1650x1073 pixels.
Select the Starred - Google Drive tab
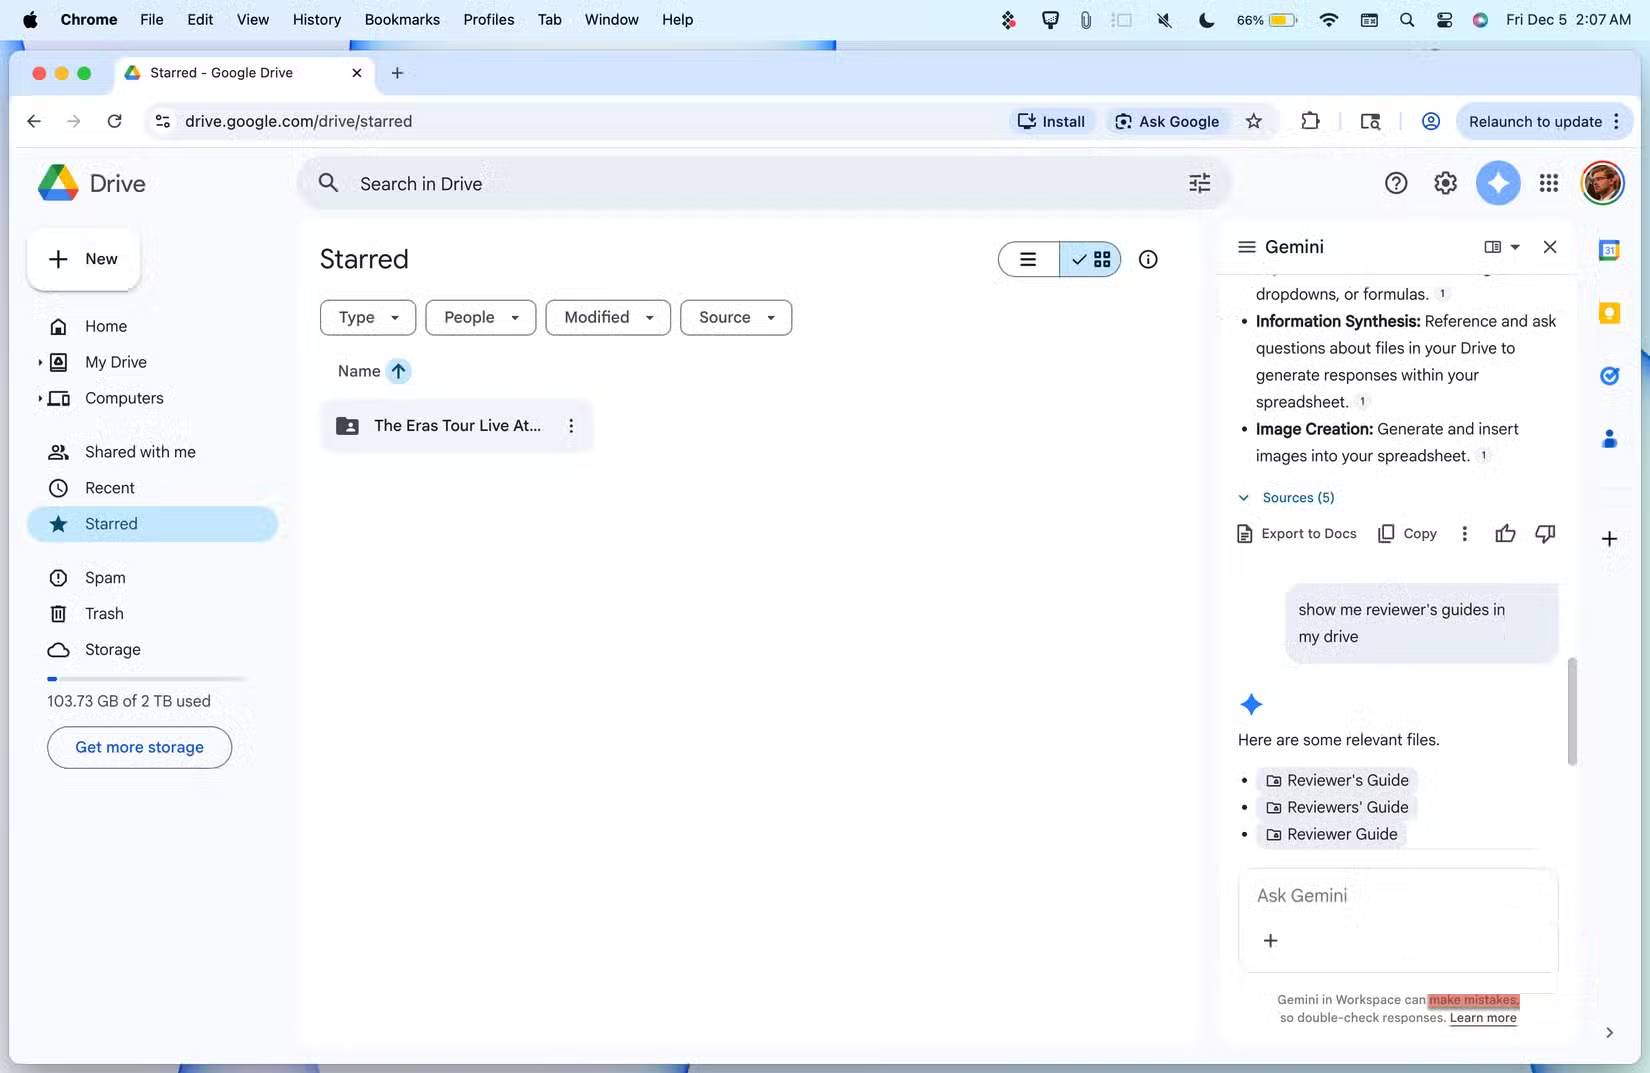244,73
